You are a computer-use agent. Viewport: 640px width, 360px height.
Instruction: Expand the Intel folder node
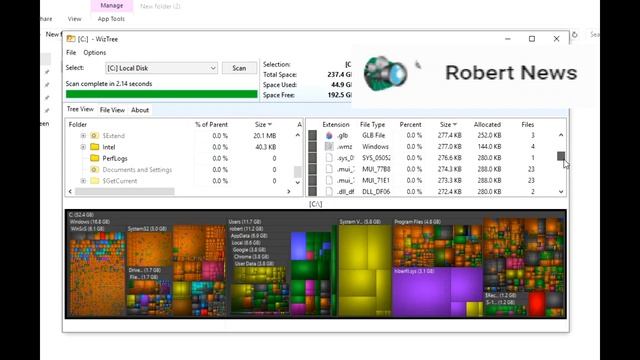(x=83, y=147)
